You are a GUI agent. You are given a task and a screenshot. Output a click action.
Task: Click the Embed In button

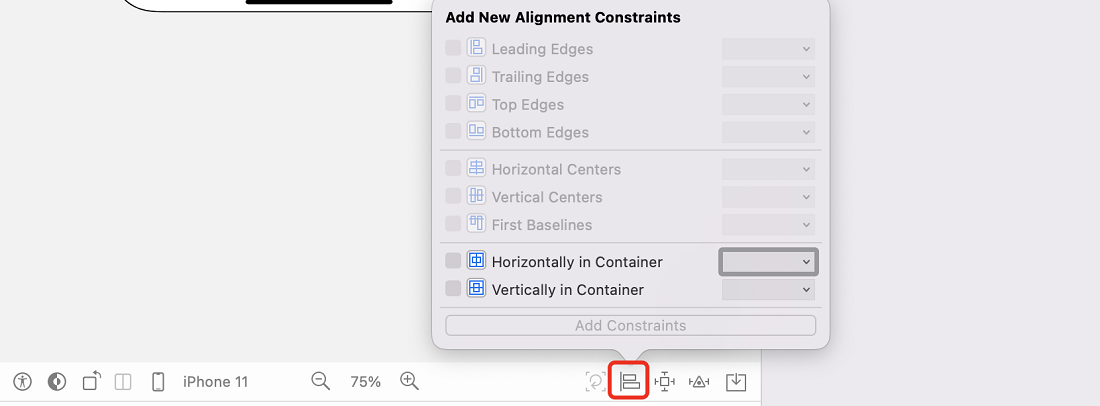coord(735,381)
